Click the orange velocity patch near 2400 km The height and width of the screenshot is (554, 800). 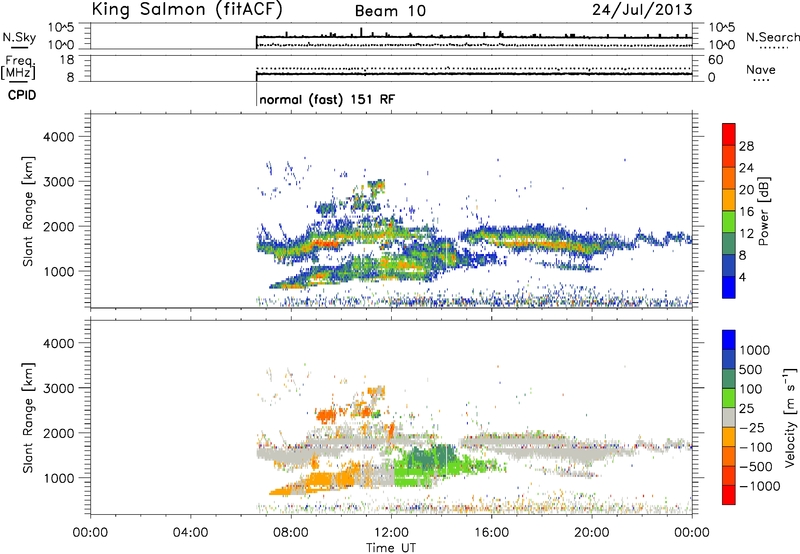click(x=327, y=416)
